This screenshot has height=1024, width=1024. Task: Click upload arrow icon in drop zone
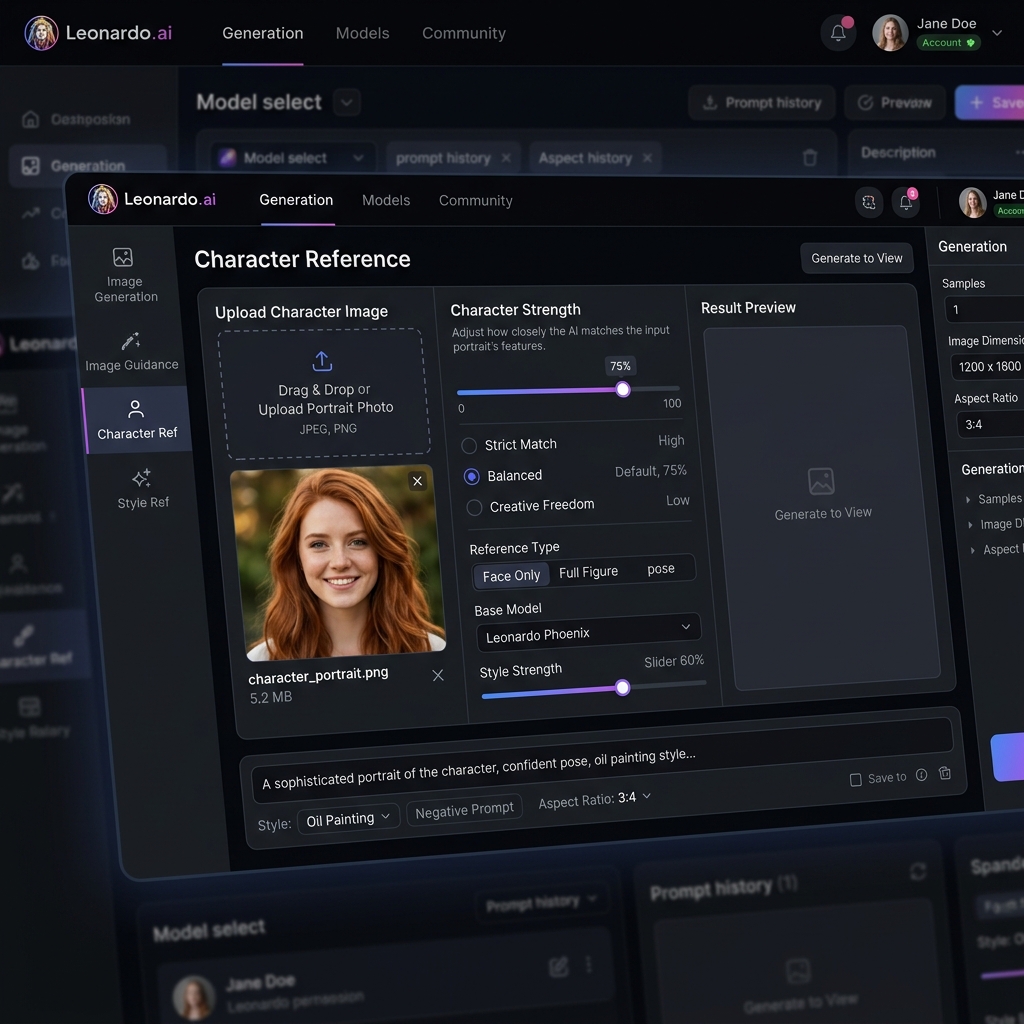[x=322, y=361]
